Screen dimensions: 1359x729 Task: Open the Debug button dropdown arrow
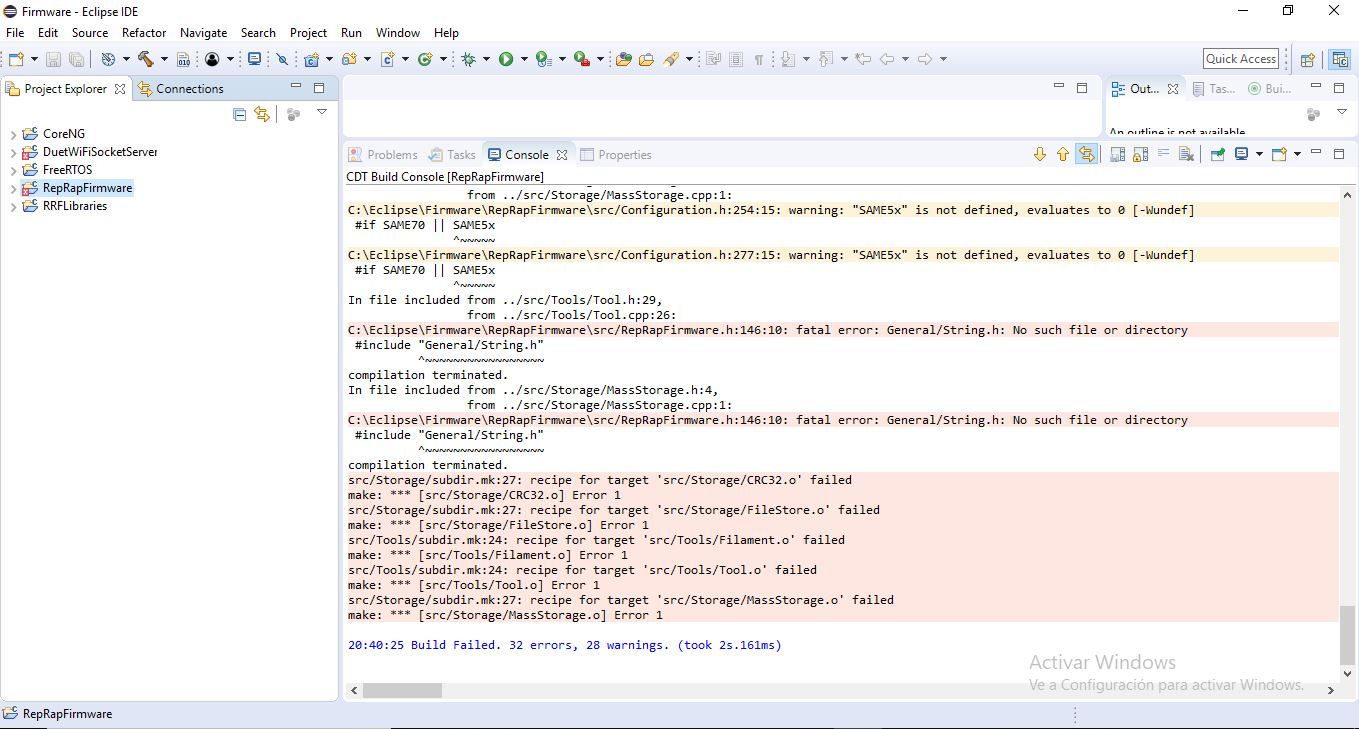click(486, 59)
